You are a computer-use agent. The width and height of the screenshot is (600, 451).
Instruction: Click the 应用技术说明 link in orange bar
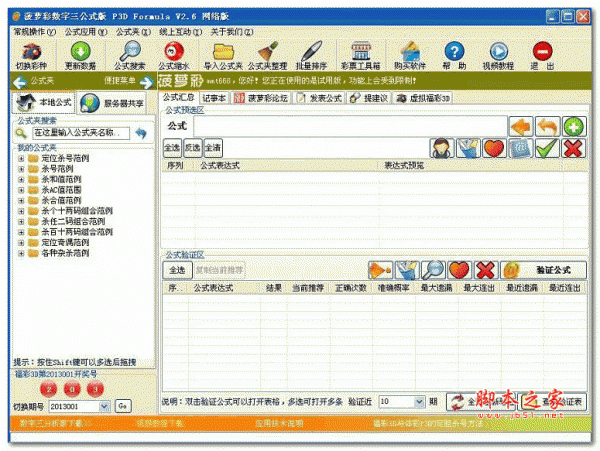279,423
